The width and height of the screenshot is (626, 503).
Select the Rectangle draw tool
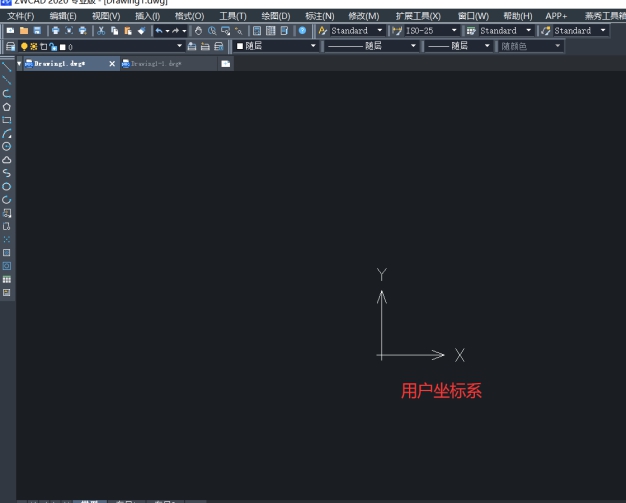7,119
